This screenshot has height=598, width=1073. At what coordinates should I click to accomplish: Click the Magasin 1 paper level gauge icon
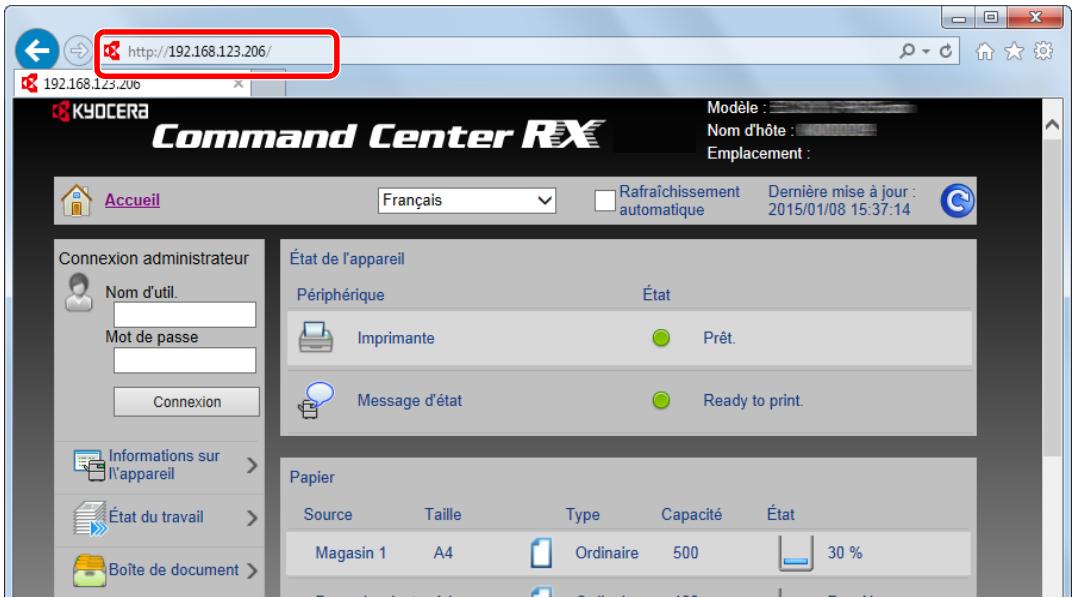tap(796, 553)
